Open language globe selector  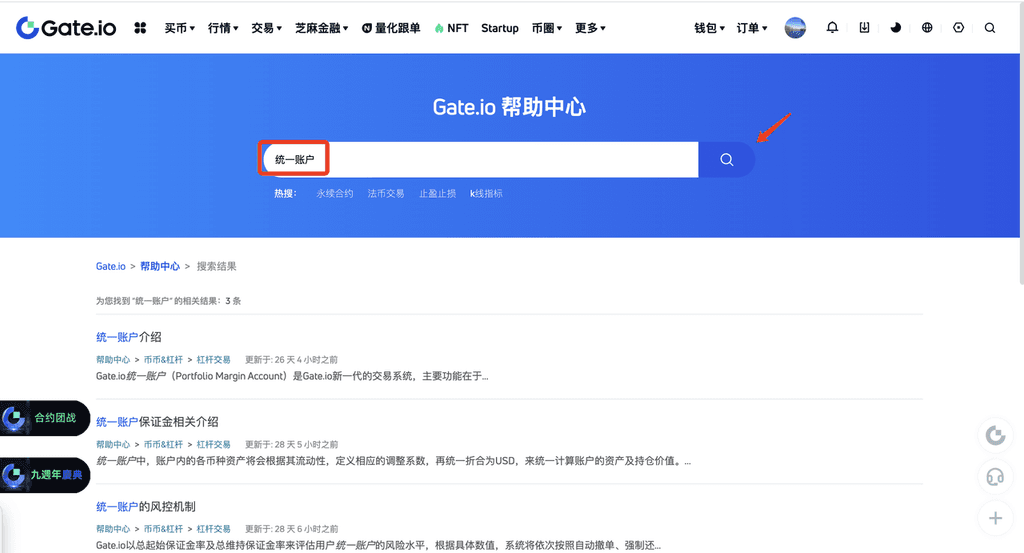[927, 28]
